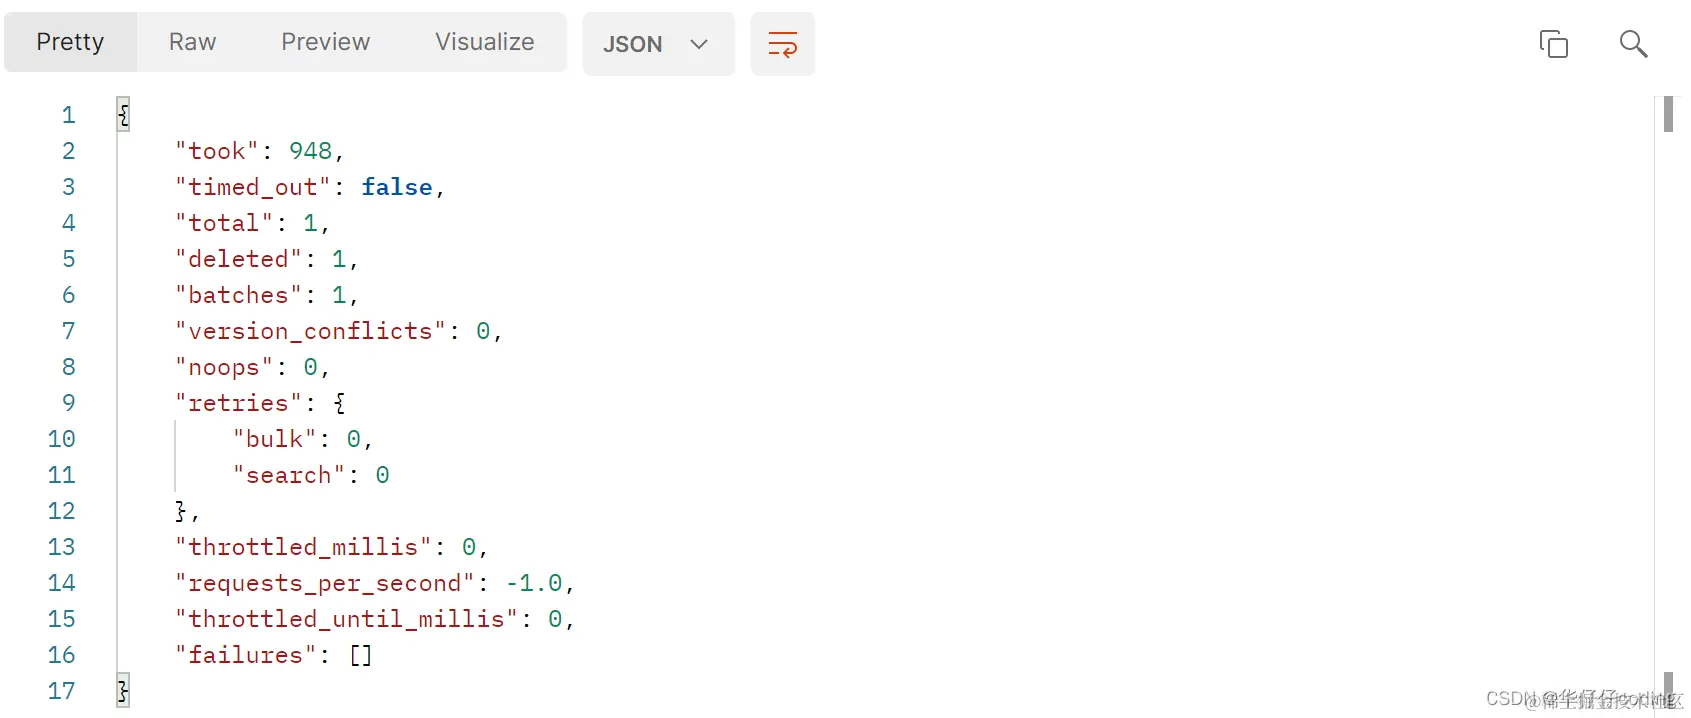The image size is (1691, 718).
Task: Select the empty array [] value
Action: 361,655
